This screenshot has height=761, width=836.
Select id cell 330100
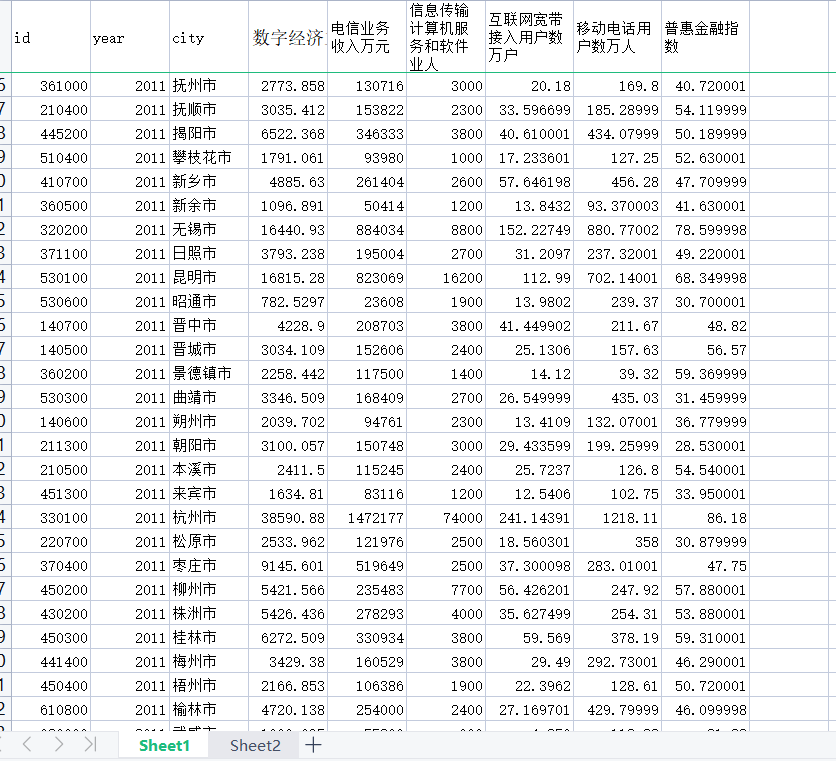pyautogui.click(x=51, y=517)
